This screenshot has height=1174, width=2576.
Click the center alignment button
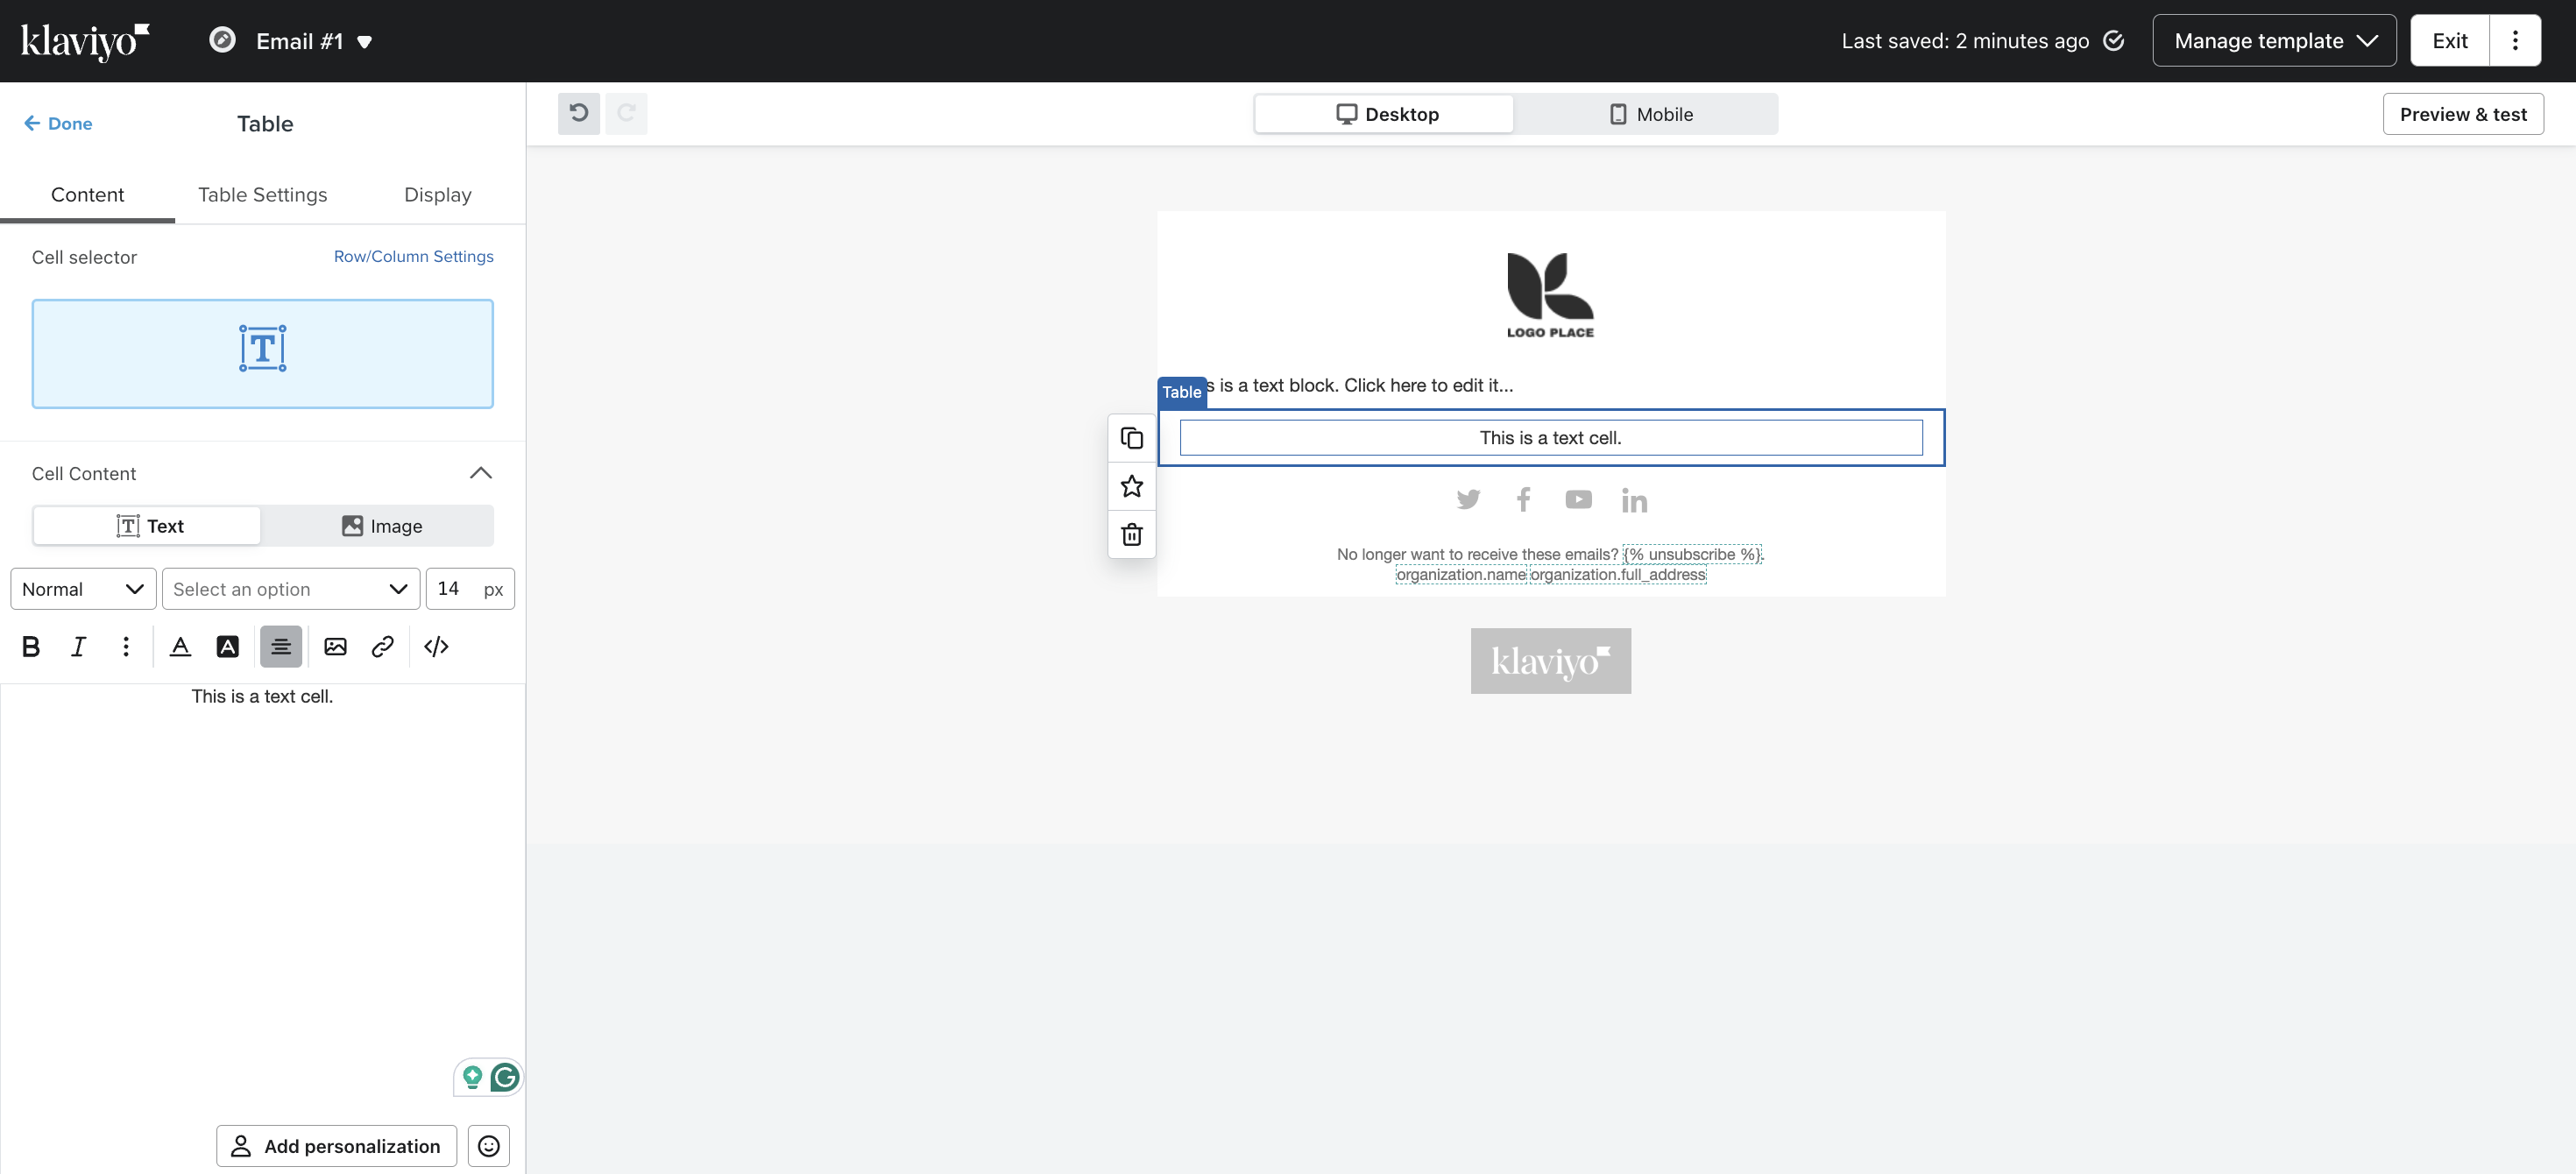click(x=281, y=647)
